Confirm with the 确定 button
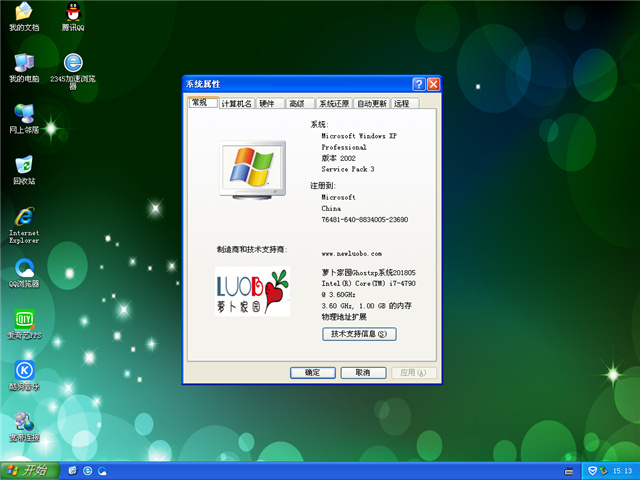Viewport: 640px width, 480px height. (313, 372)
